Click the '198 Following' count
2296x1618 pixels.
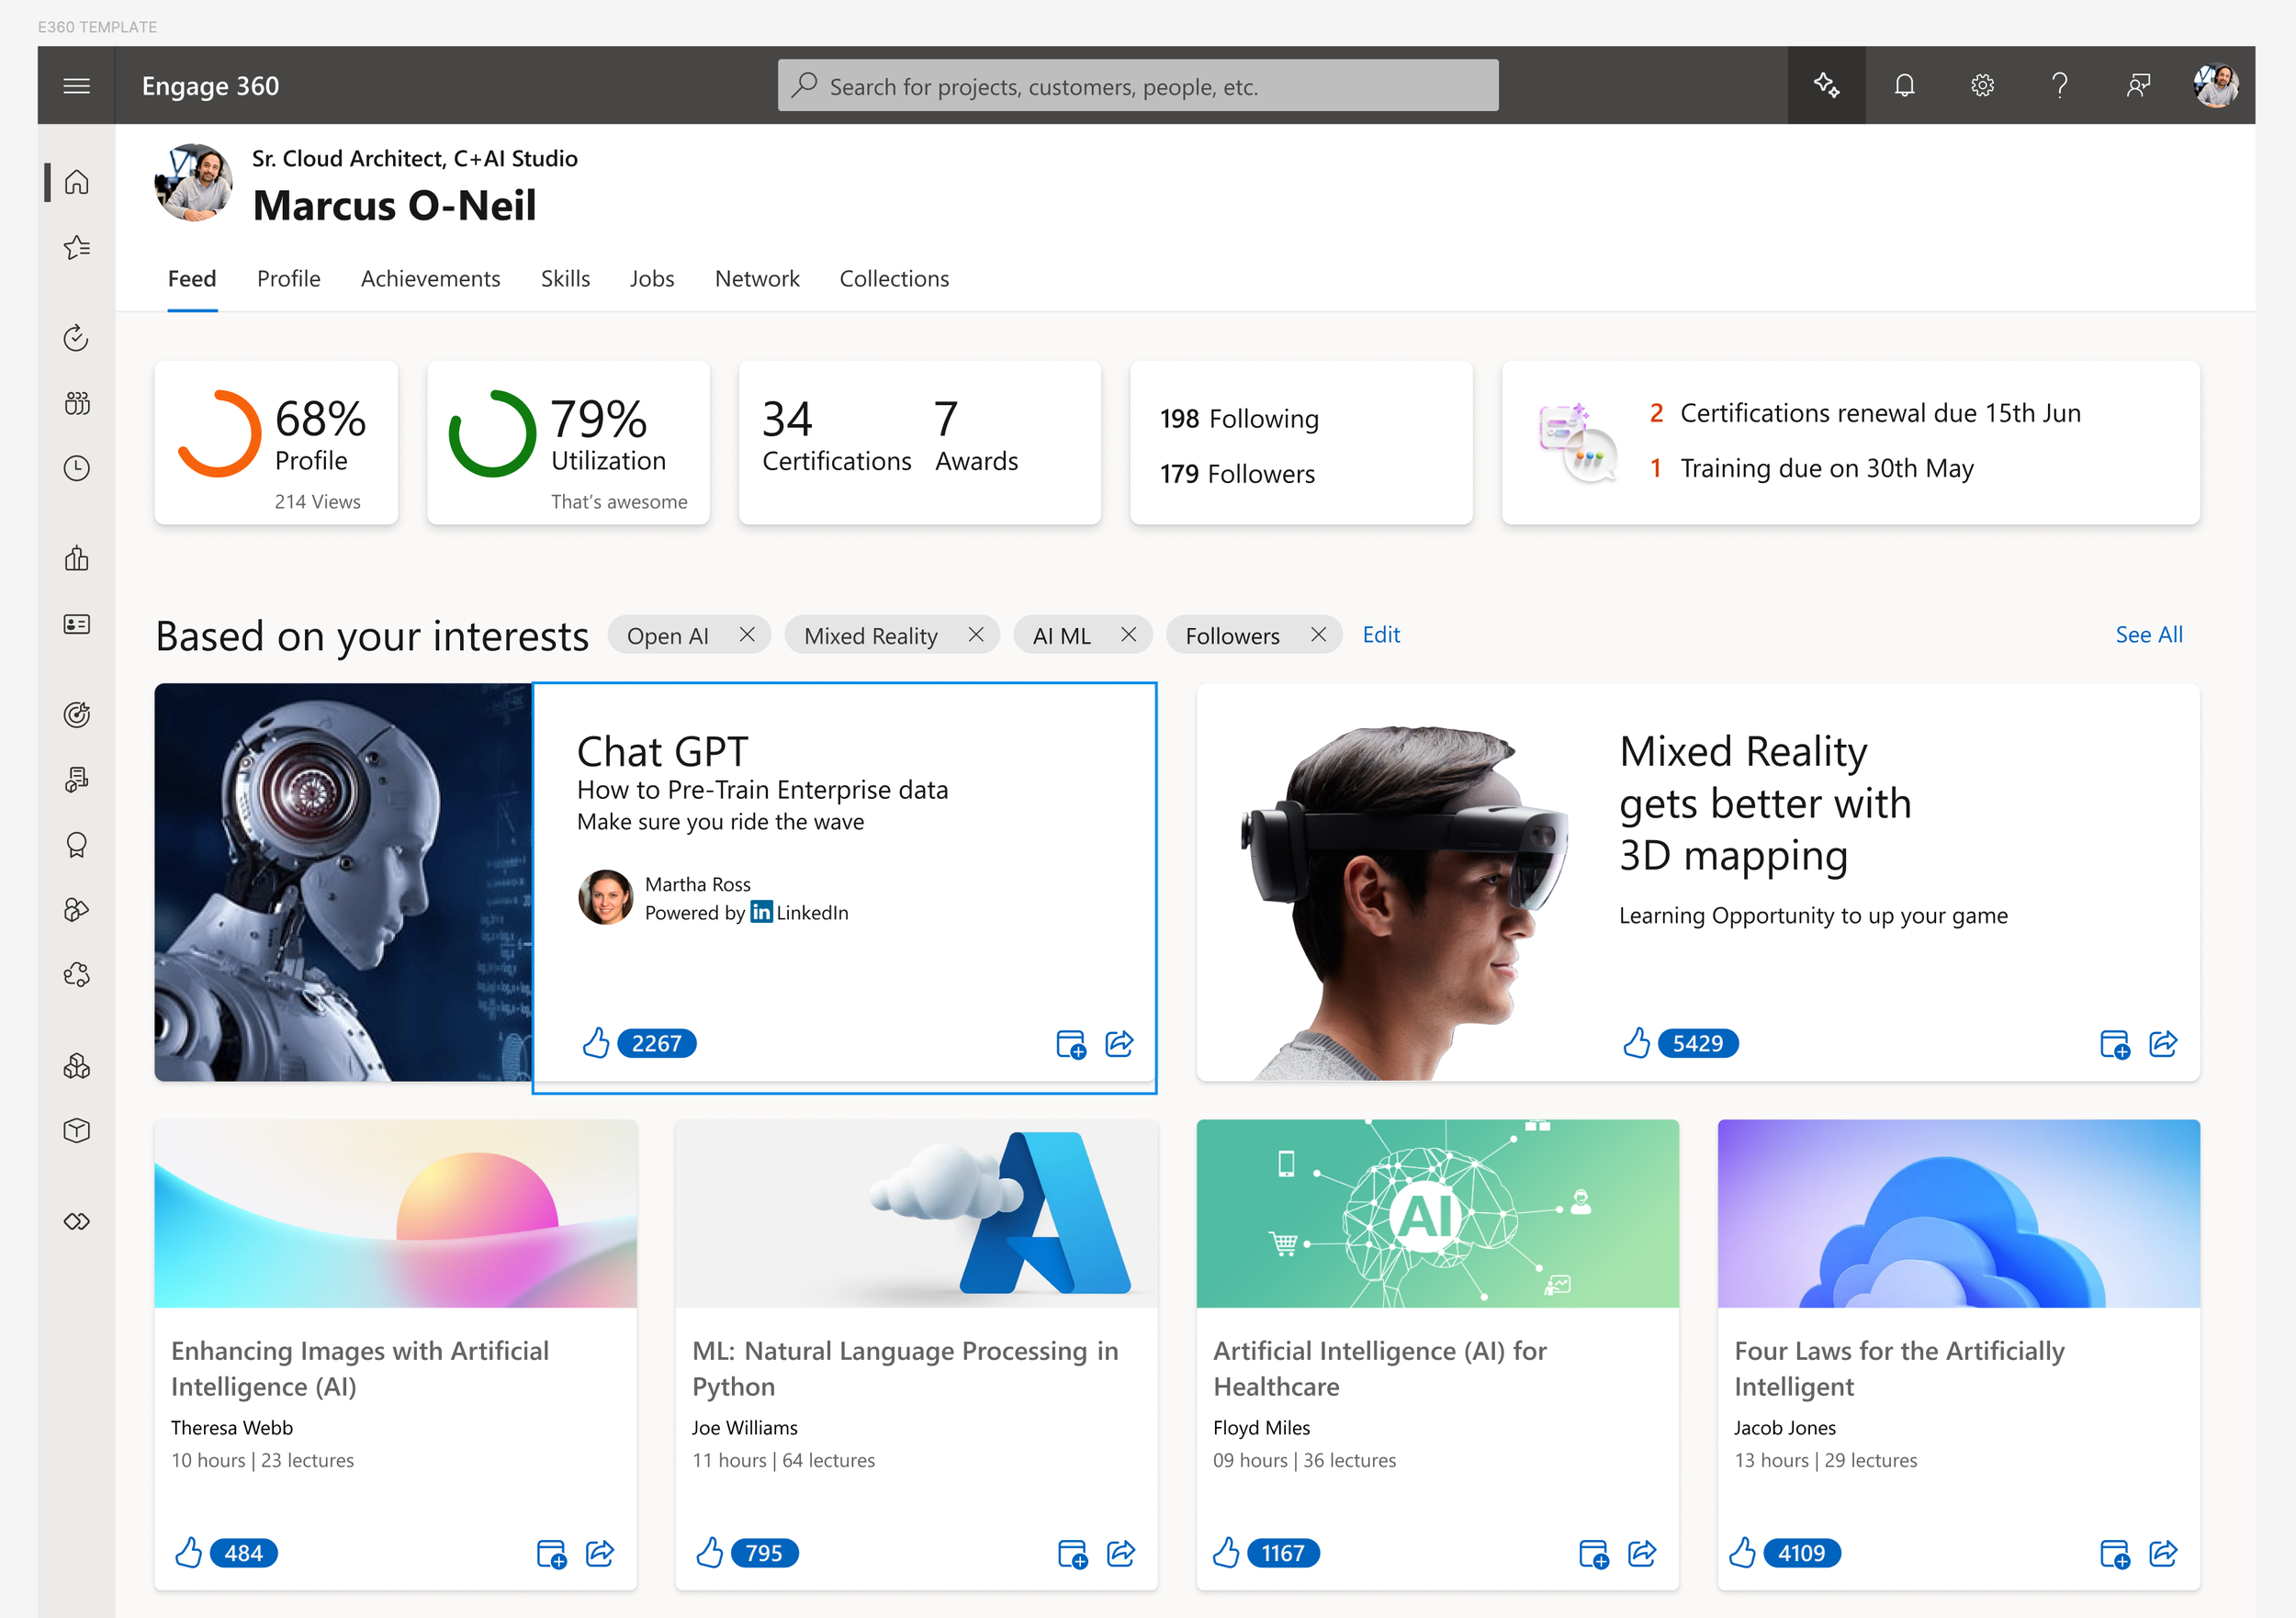1240,419
